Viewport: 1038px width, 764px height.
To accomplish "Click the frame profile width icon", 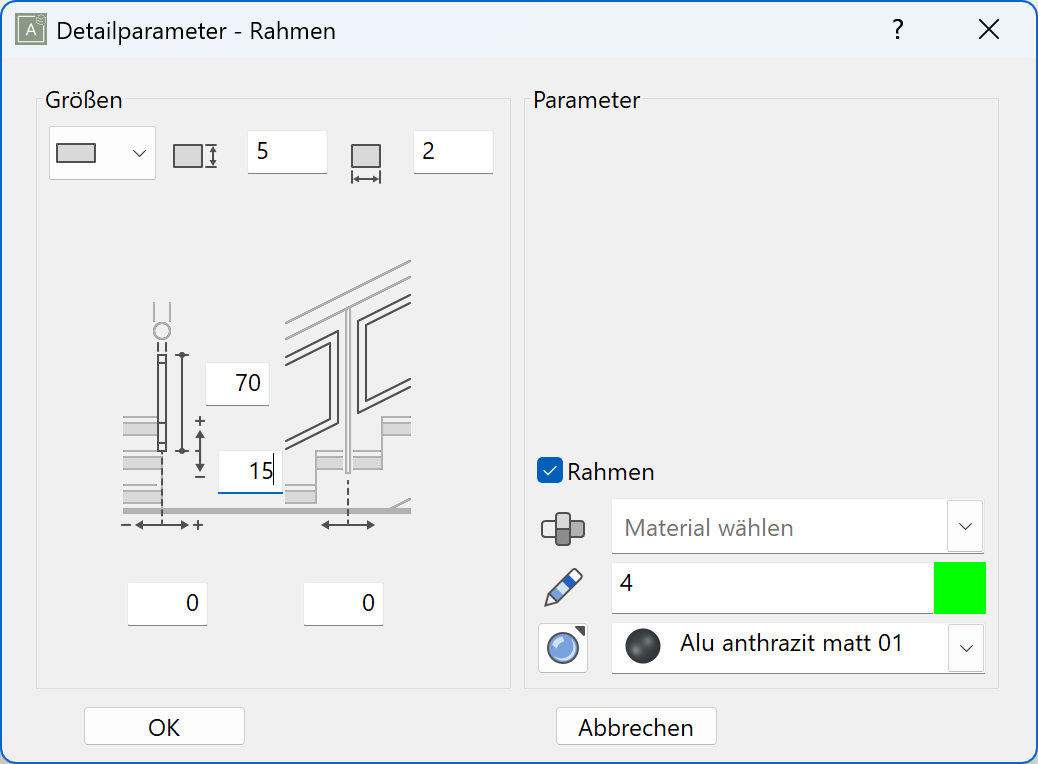I will coord(366,161).
